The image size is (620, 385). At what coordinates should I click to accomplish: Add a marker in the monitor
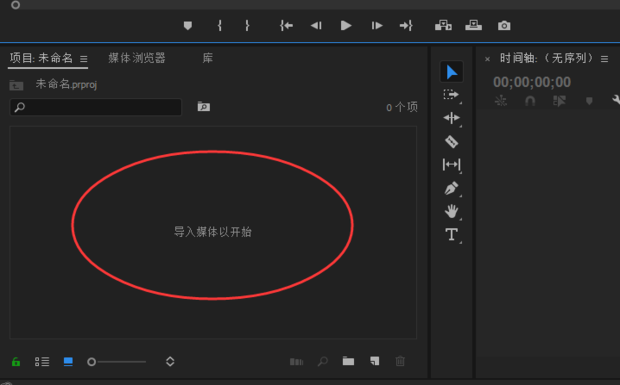point(188,26)
